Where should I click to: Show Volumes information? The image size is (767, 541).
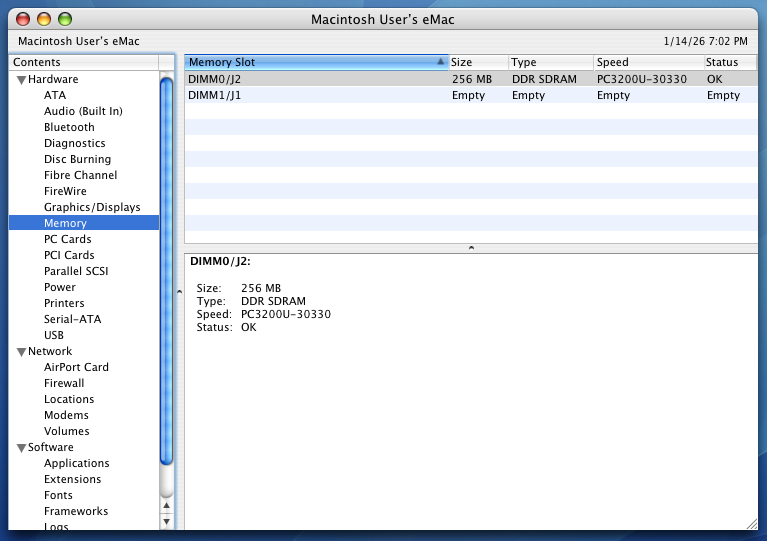[67, 431]
